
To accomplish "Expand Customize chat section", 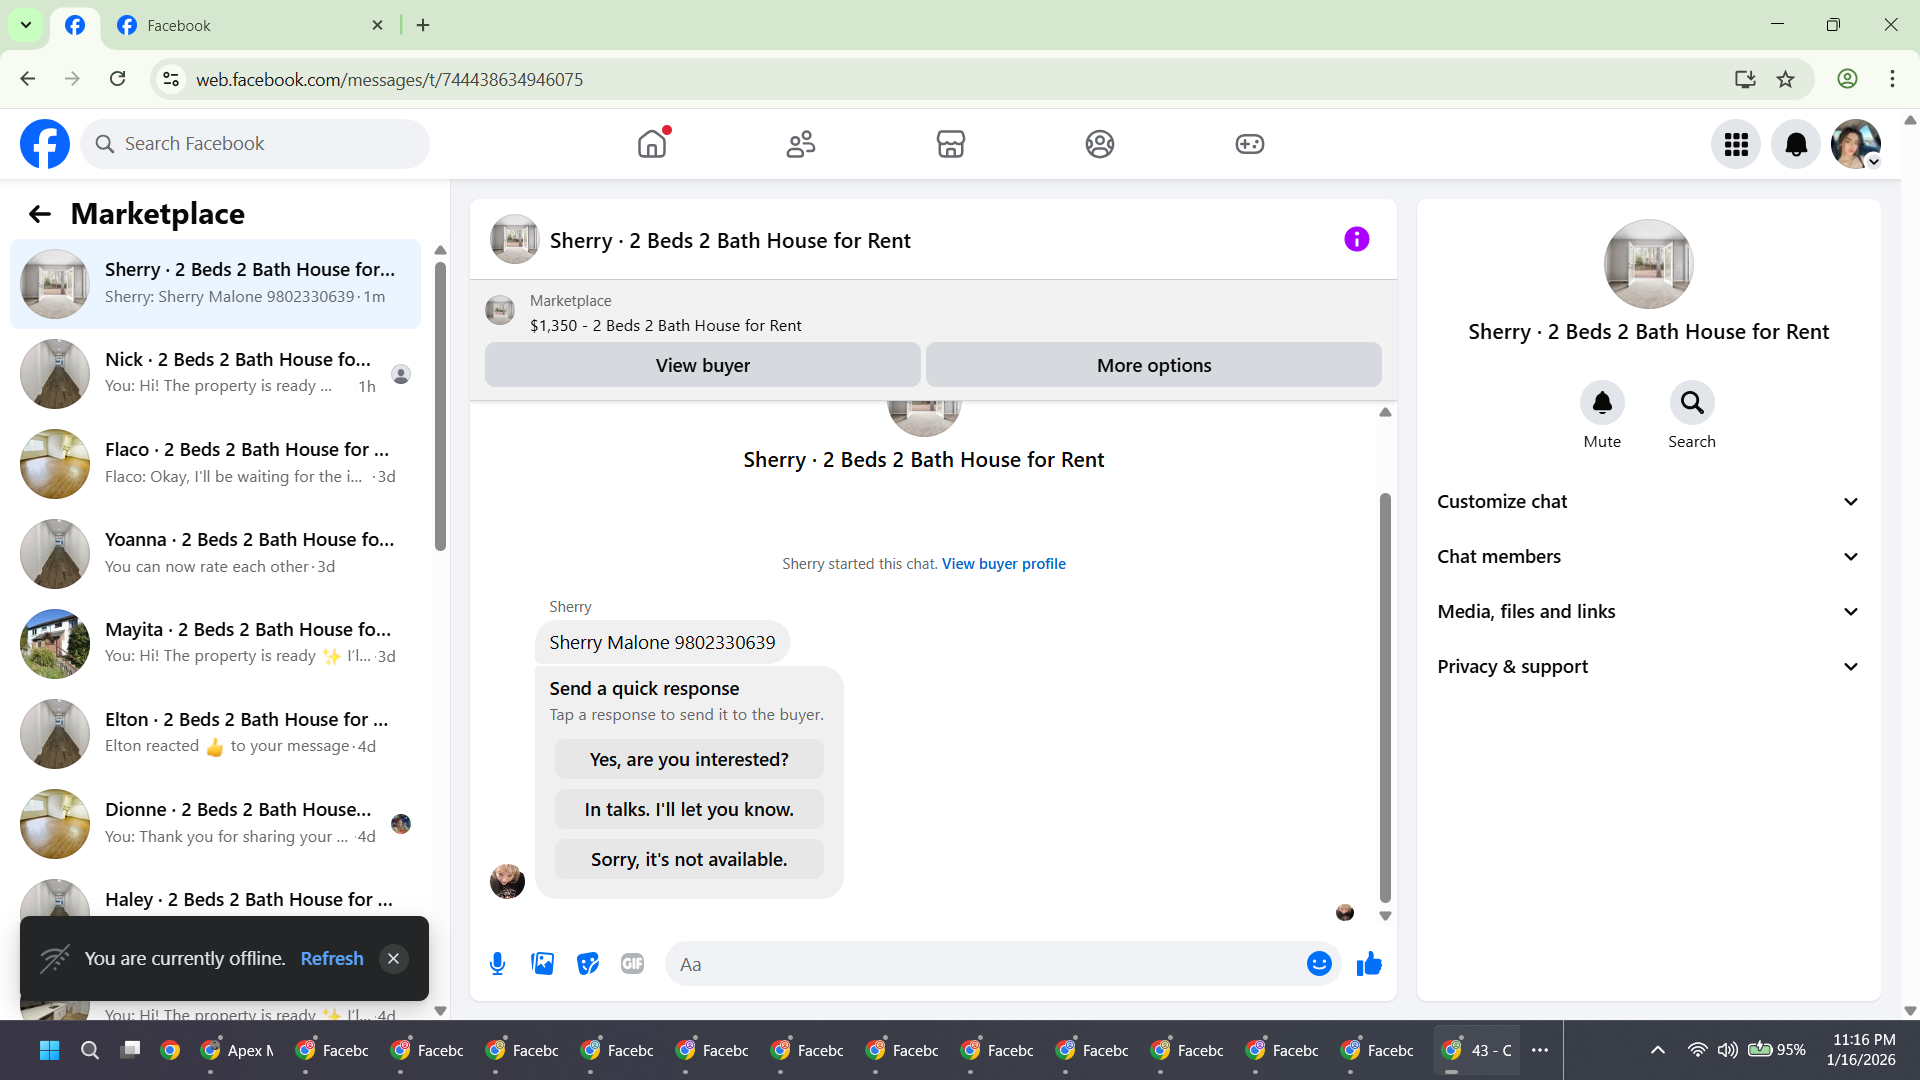I will [1648, 502].
